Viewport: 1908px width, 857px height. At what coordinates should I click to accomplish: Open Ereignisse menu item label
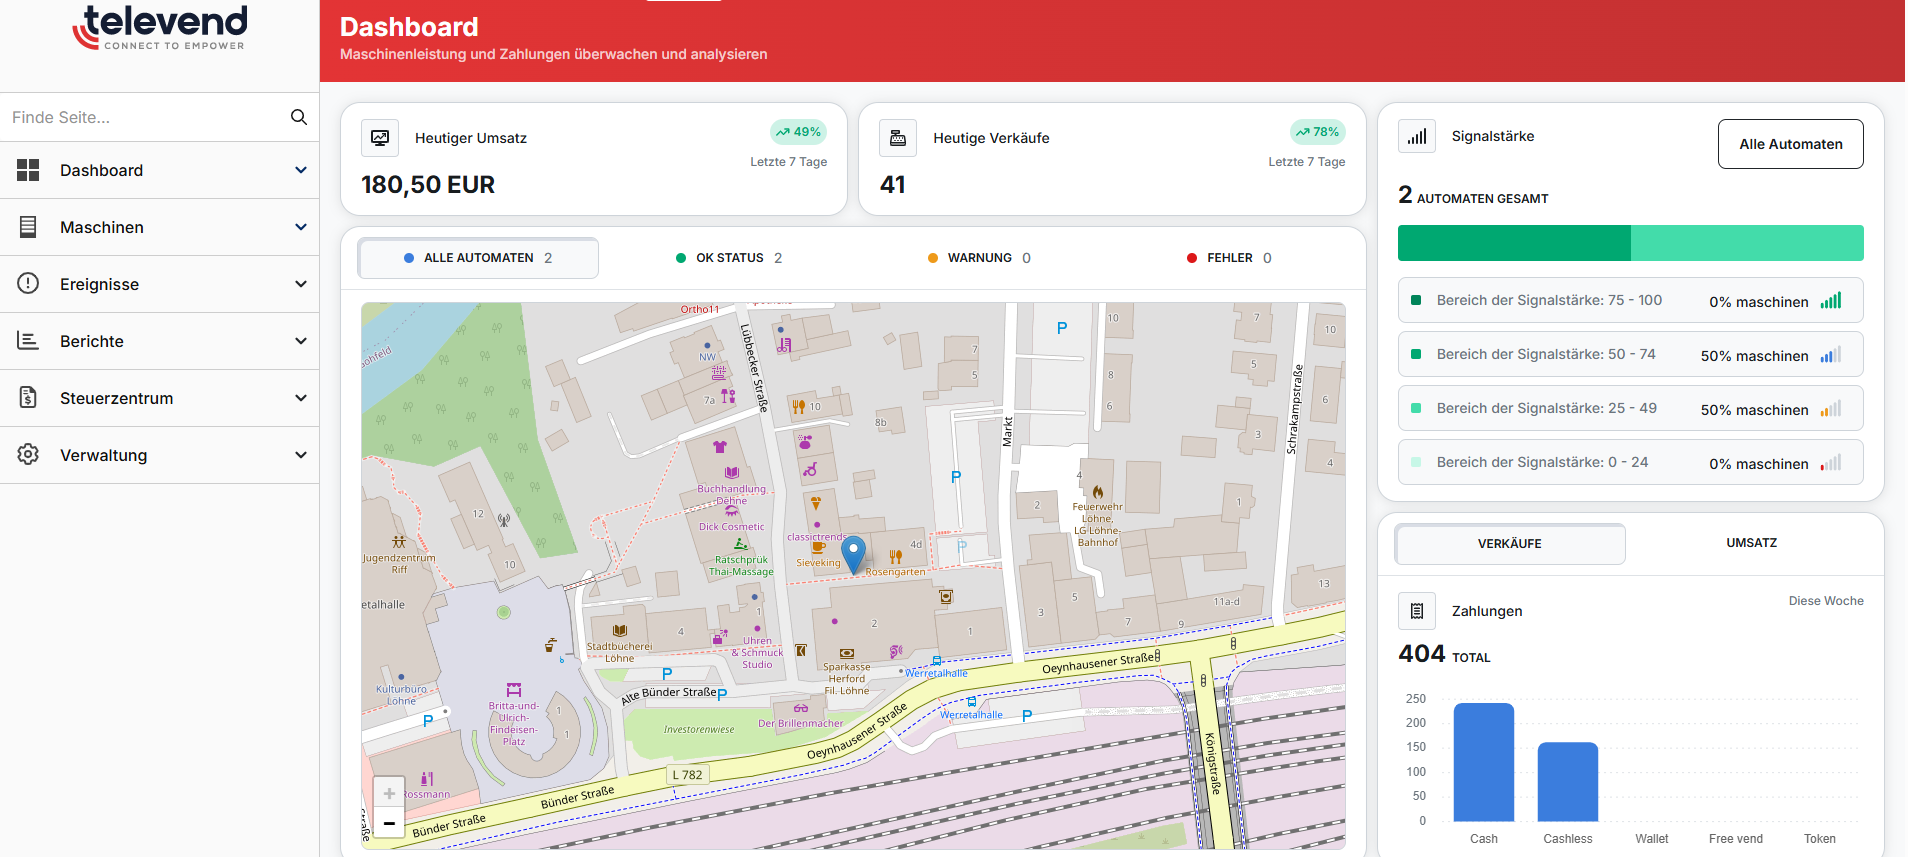[99, 284]
